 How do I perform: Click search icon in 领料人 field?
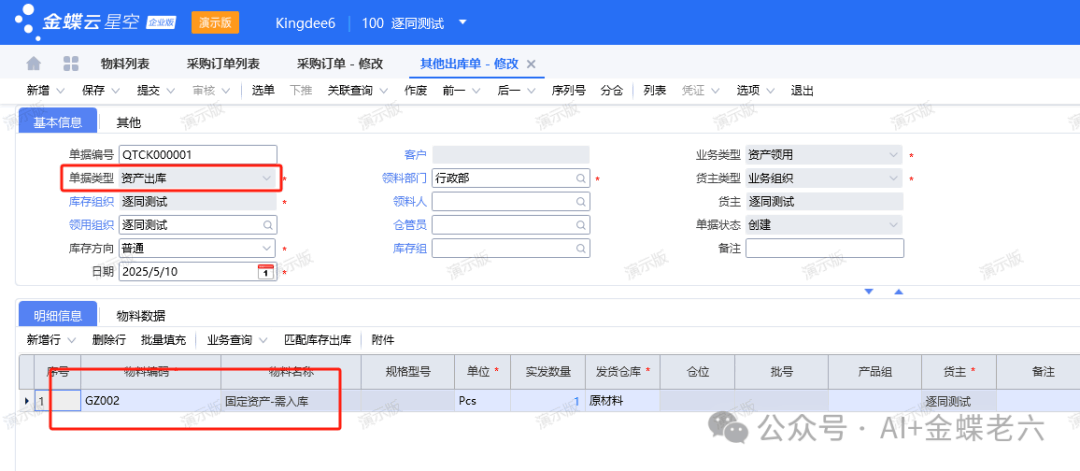[x=581, y=202]
